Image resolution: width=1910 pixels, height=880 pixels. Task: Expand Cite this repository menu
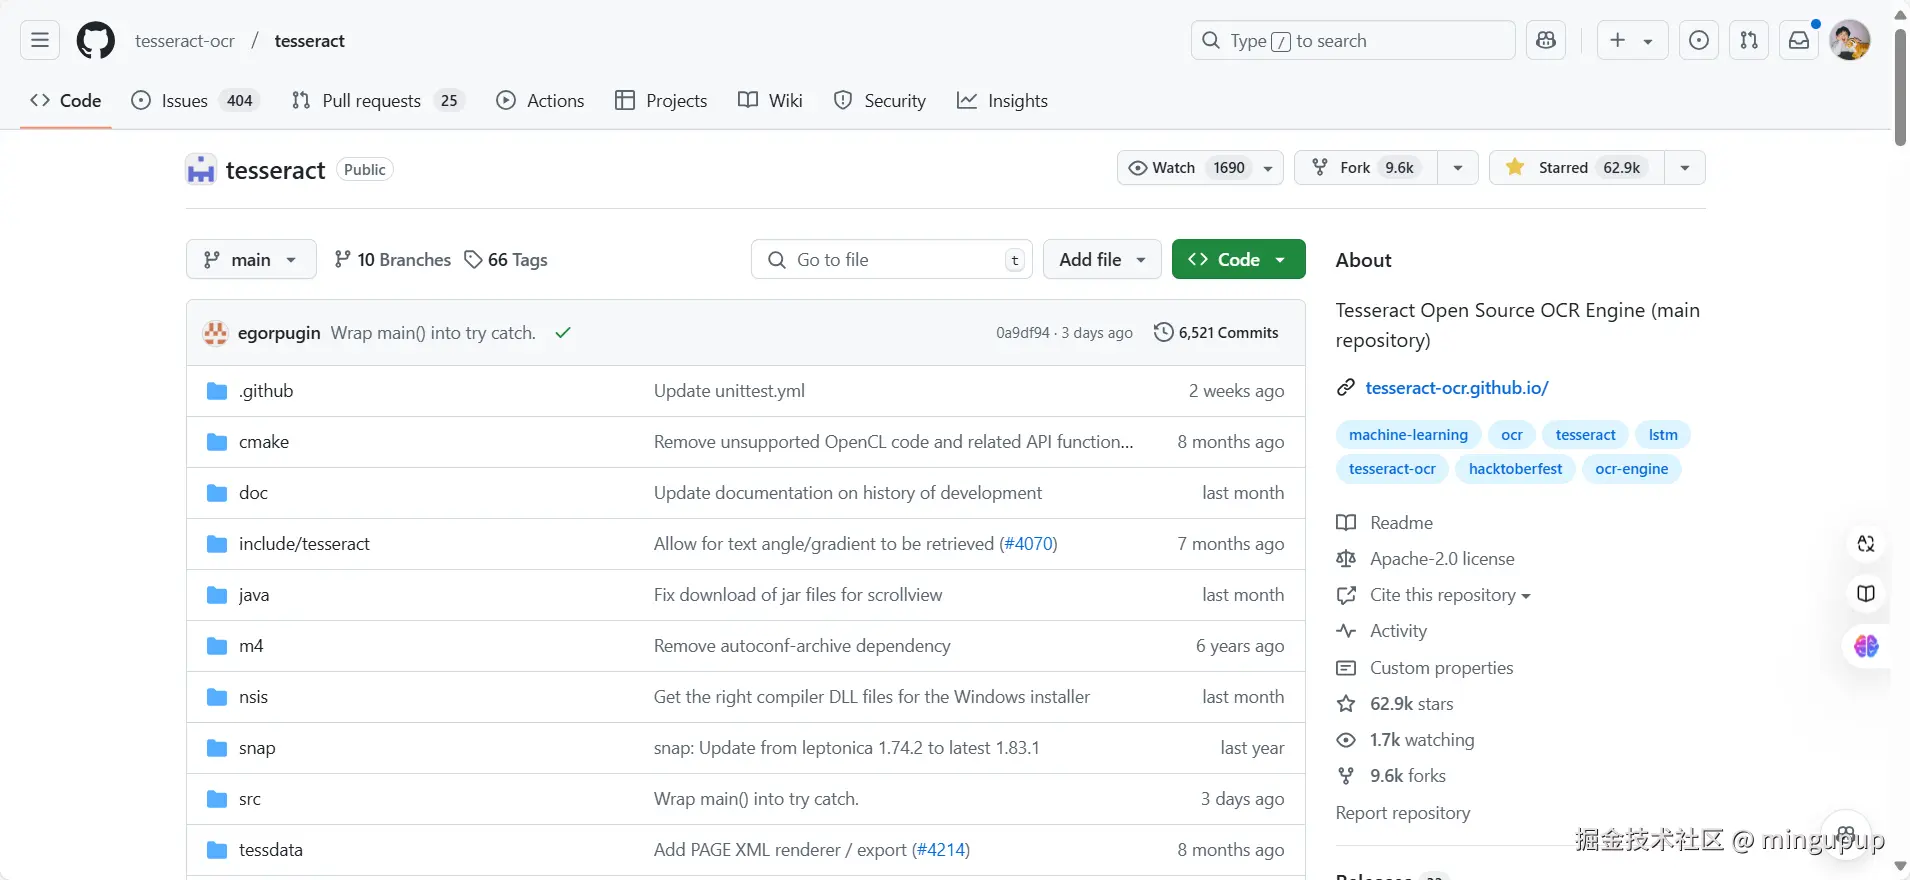tap(1450, 595)
